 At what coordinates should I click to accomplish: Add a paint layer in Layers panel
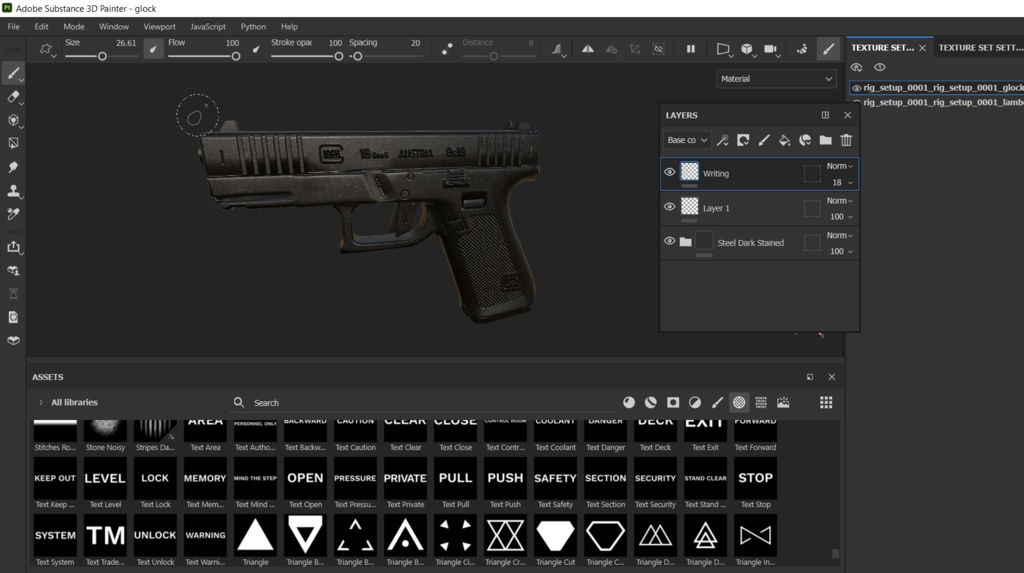(763, 140)
